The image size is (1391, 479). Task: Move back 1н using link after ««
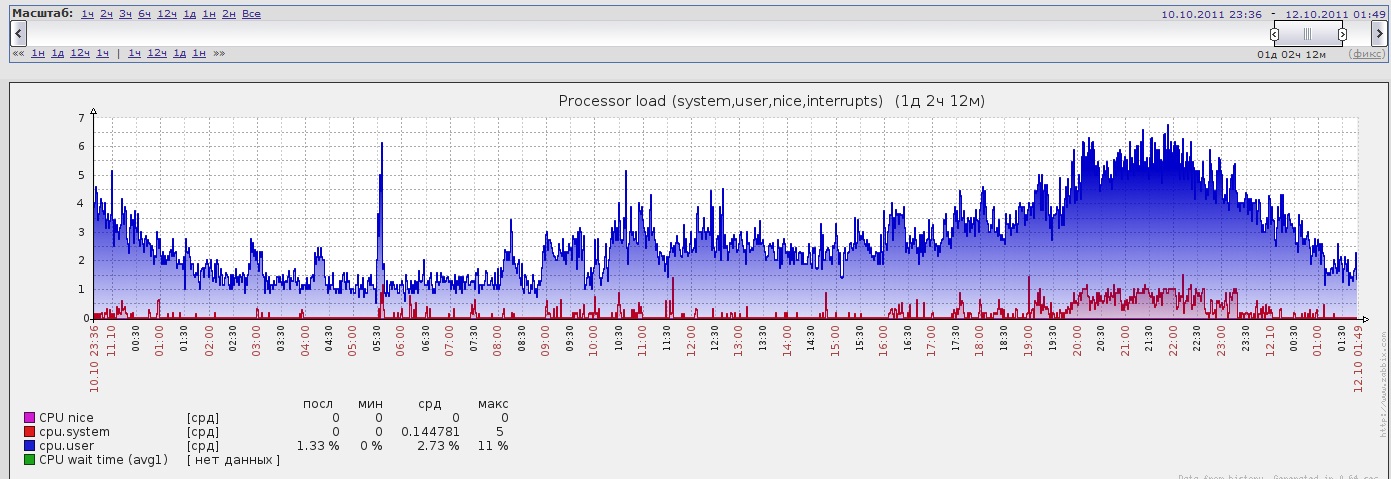point(38,53)
